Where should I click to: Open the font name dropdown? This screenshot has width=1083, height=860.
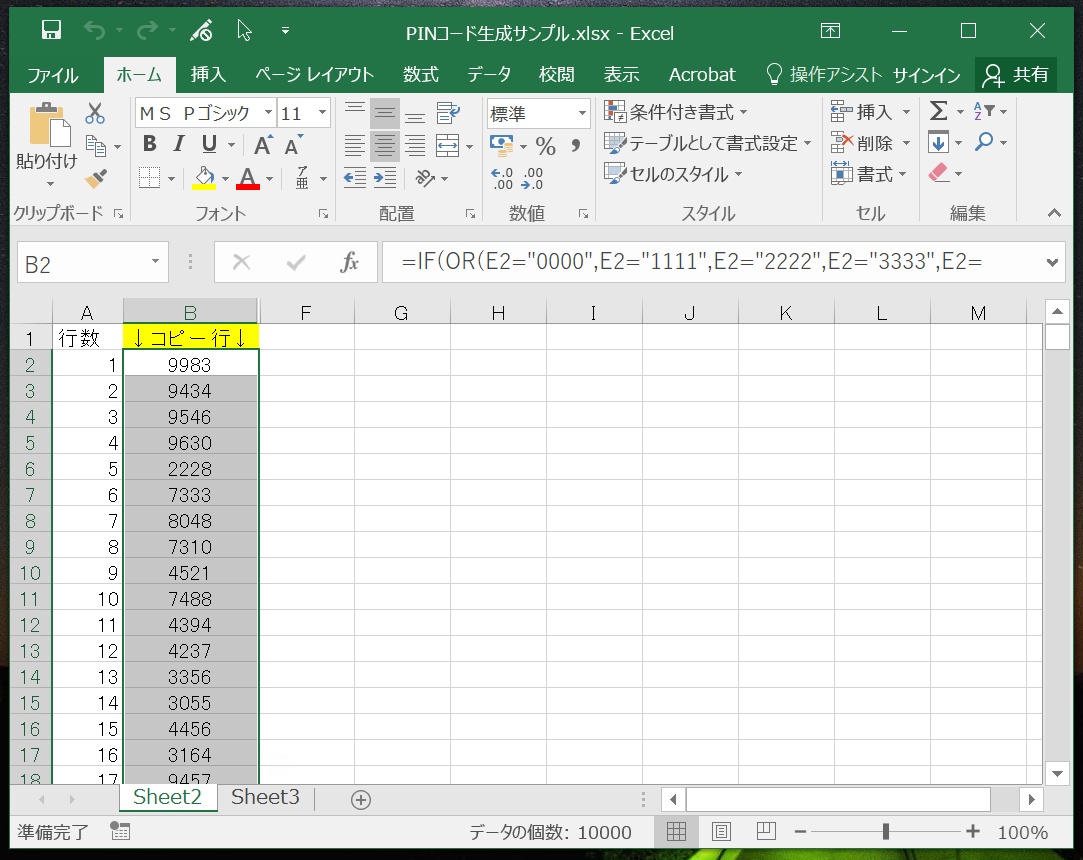click(268, 113)
